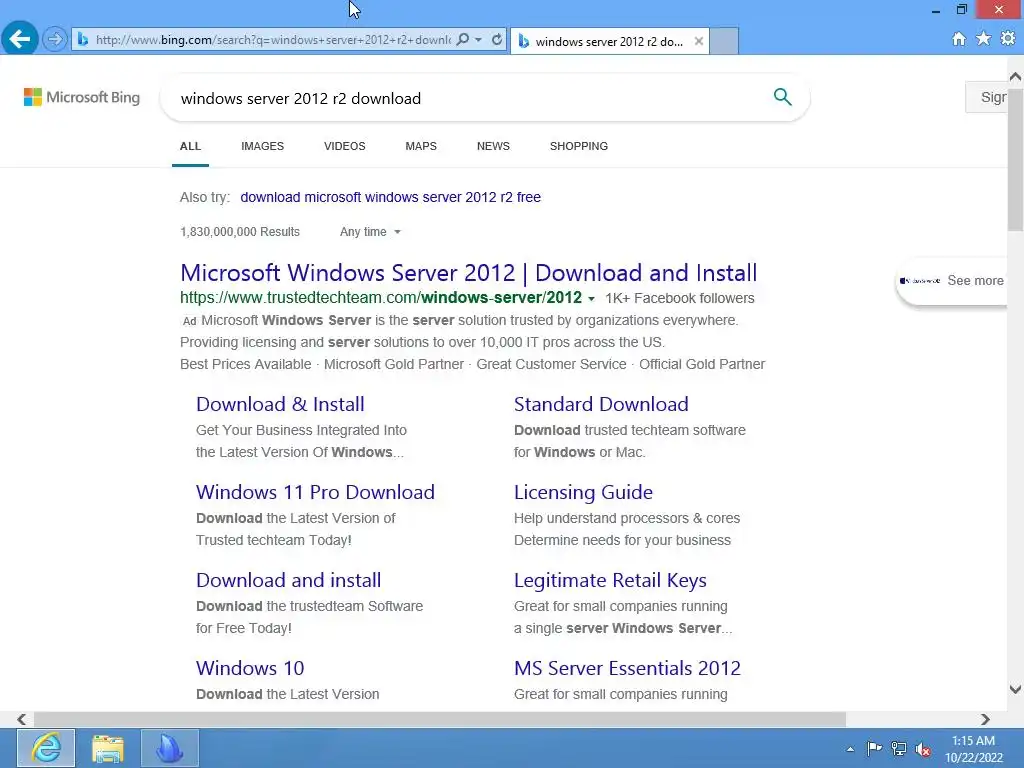Click the vertical scrollbar up arrow
The image size is (1024, 768).
[1015, 76]
